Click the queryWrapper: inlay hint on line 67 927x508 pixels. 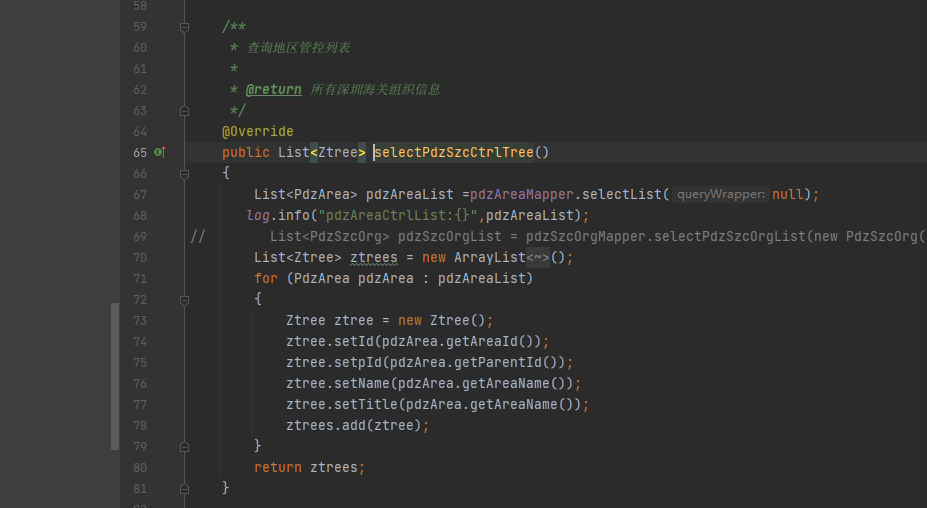point(721,195)
